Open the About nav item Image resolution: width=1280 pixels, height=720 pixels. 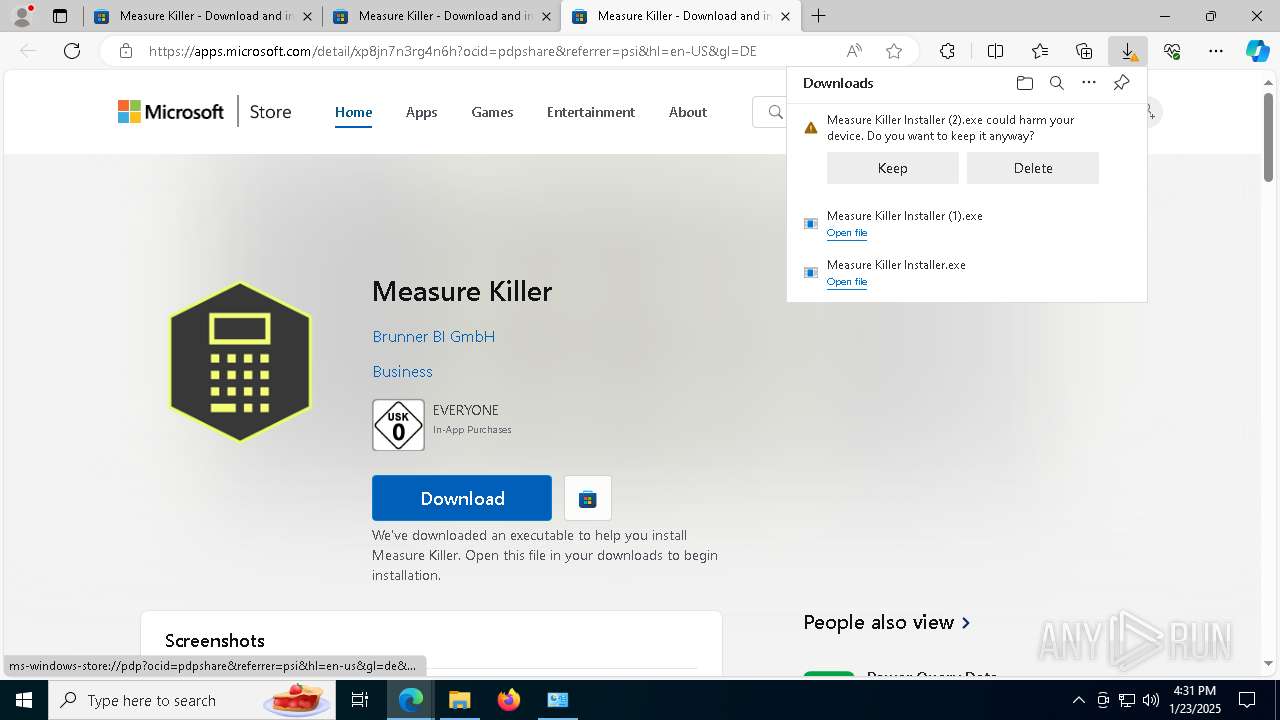coord(688,112)
